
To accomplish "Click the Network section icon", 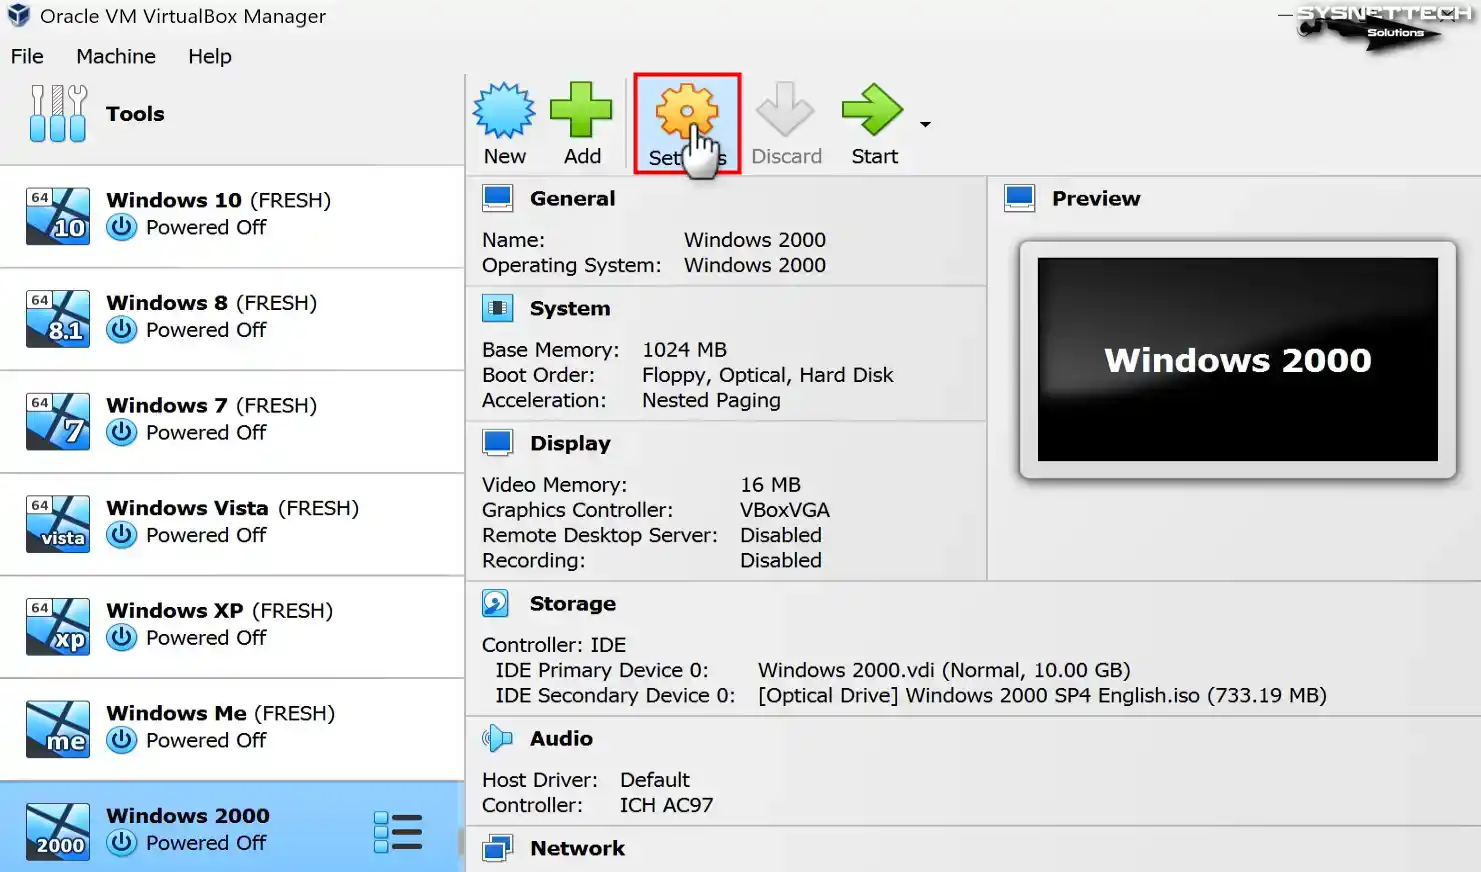I will point(498,848).
